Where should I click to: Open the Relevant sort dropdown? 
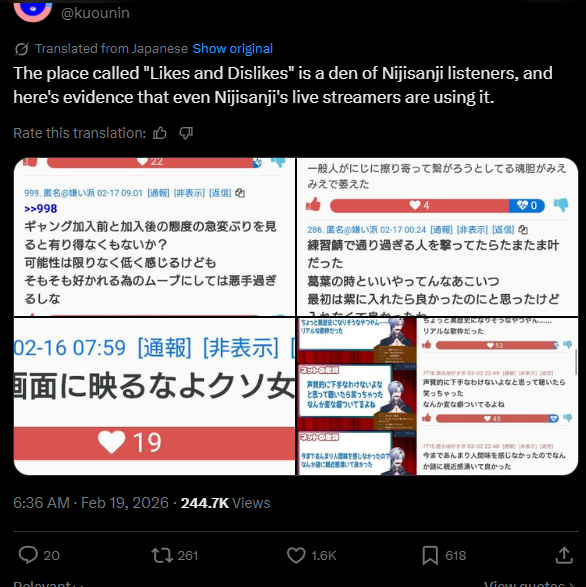(x=48, y=583)
